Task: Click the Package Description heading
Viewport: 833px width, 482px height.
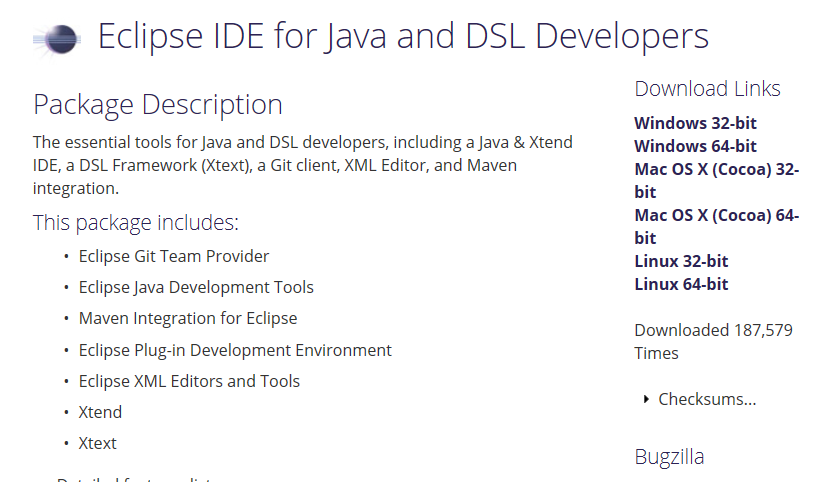Action: coord(158,104)
